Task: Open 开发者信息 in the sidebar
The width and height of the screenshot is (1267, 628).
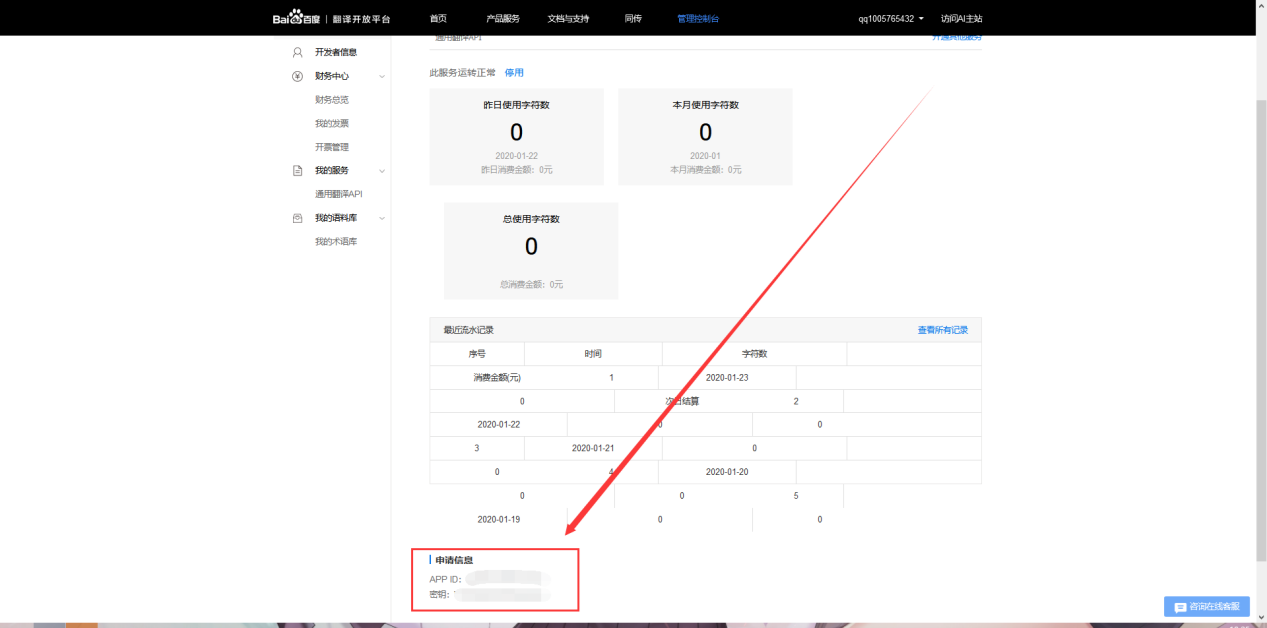Action: [336, 52]
